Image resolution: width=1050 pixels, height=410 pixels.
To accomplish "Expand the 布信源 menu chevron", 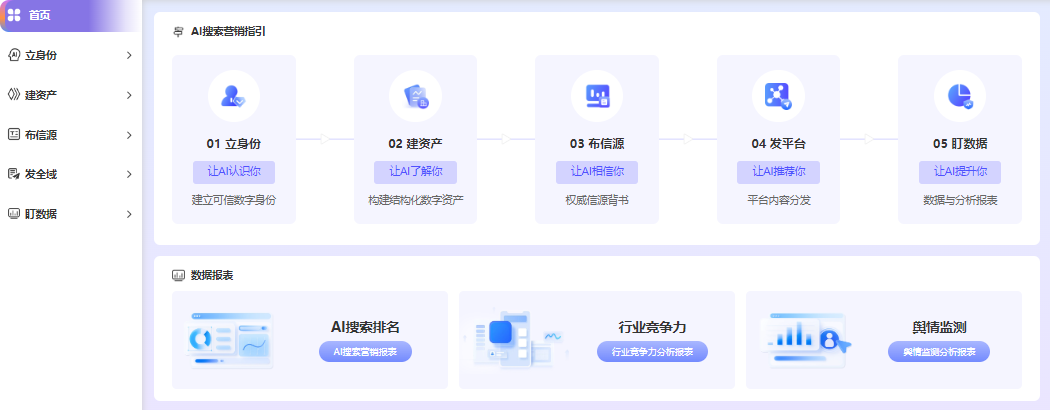I will pos(129,135).
